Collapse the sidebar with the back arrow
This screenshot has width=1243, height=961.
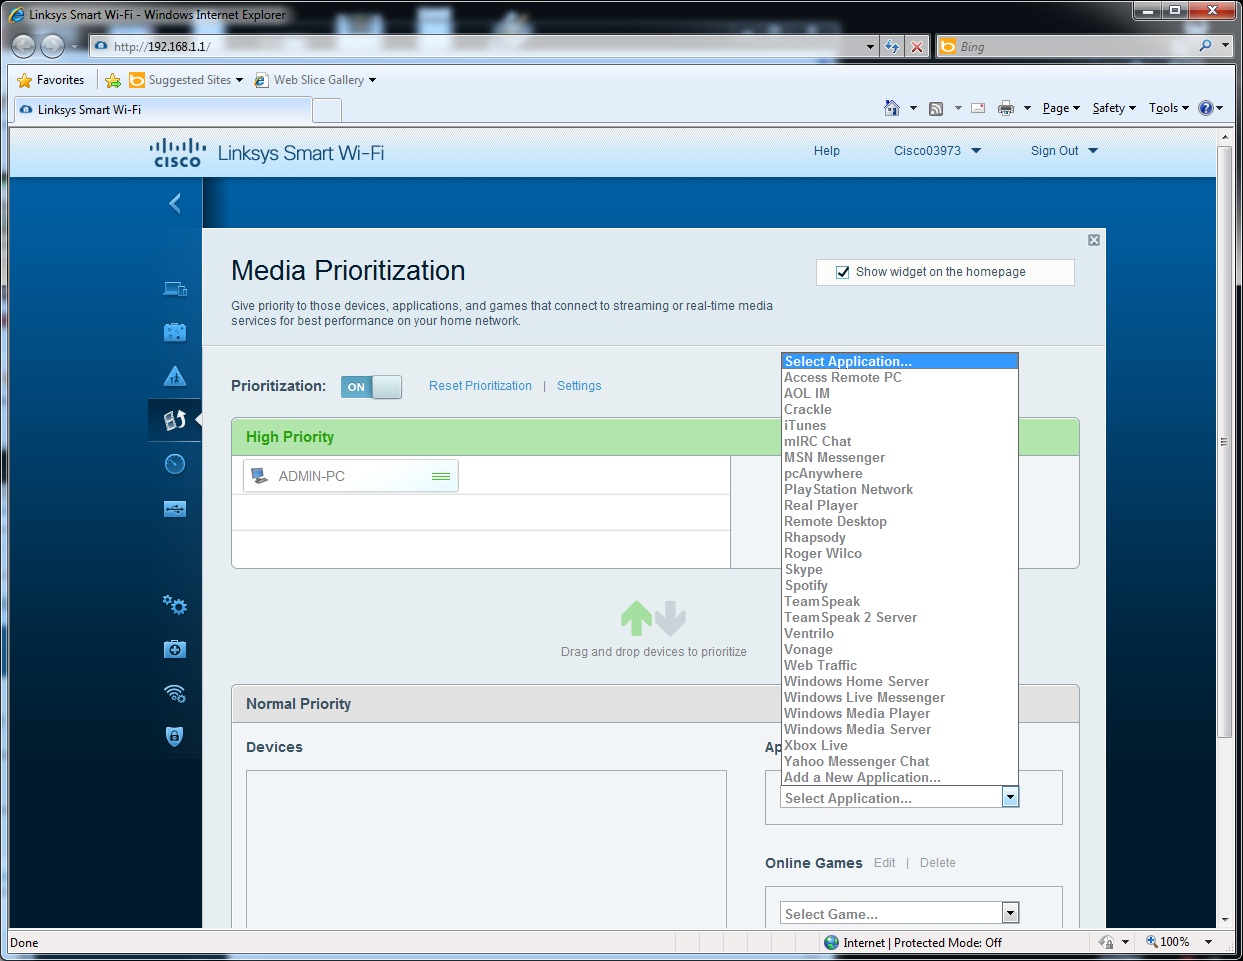175,204
